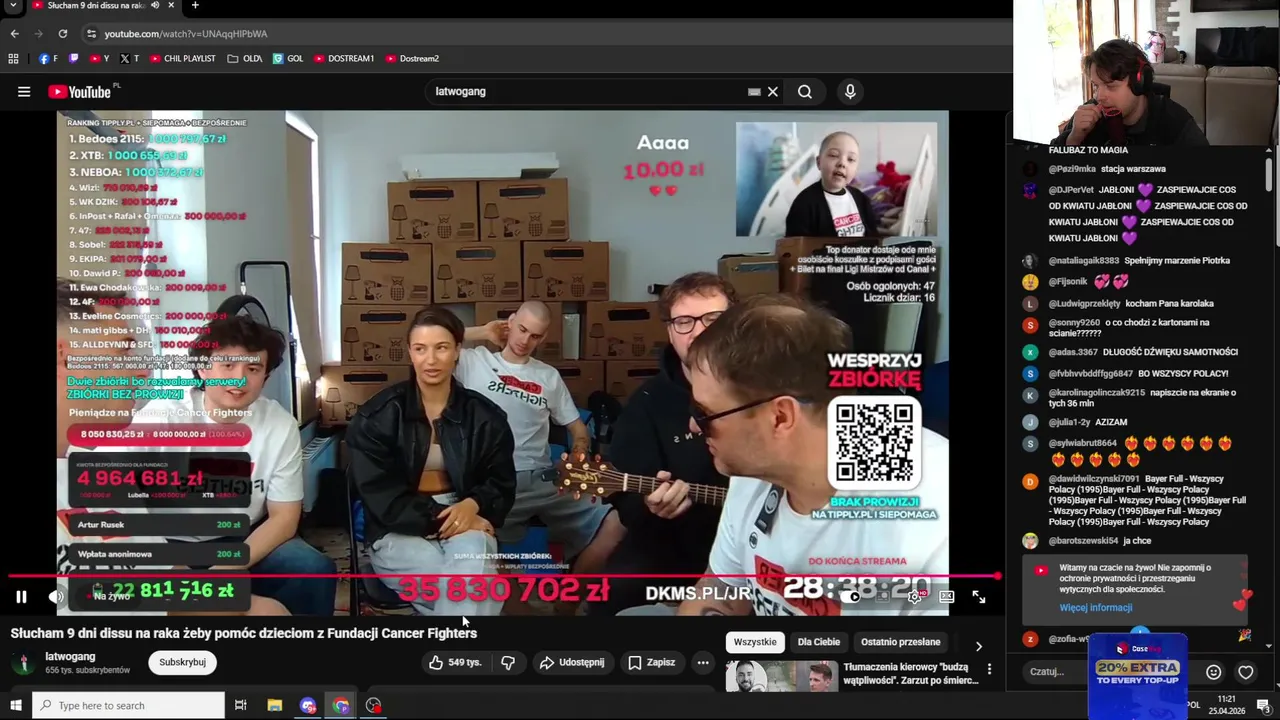The image size is (1280, 720).
Task: Open the Twitch bookmark
Action: (73, 58)
